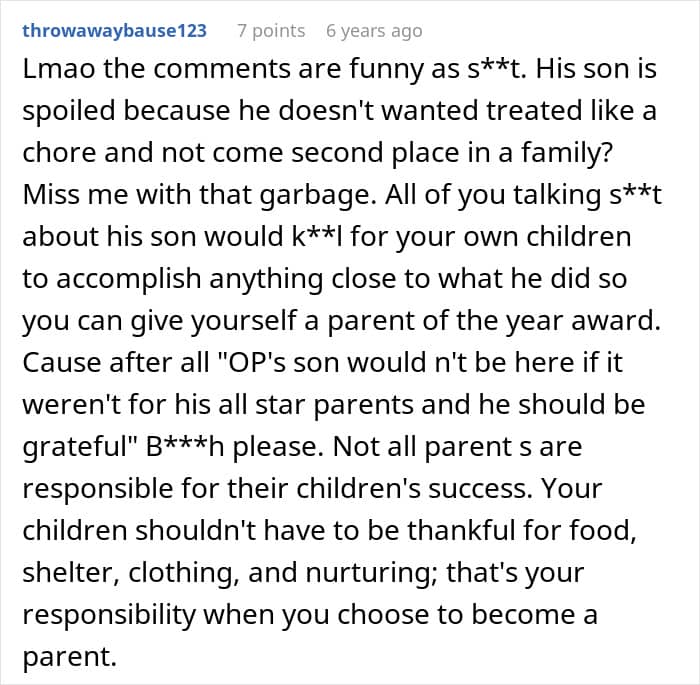Screen dimensions: 700x685
Task: Open the throwawaybause123 user profile link
Action: point(114,31)
